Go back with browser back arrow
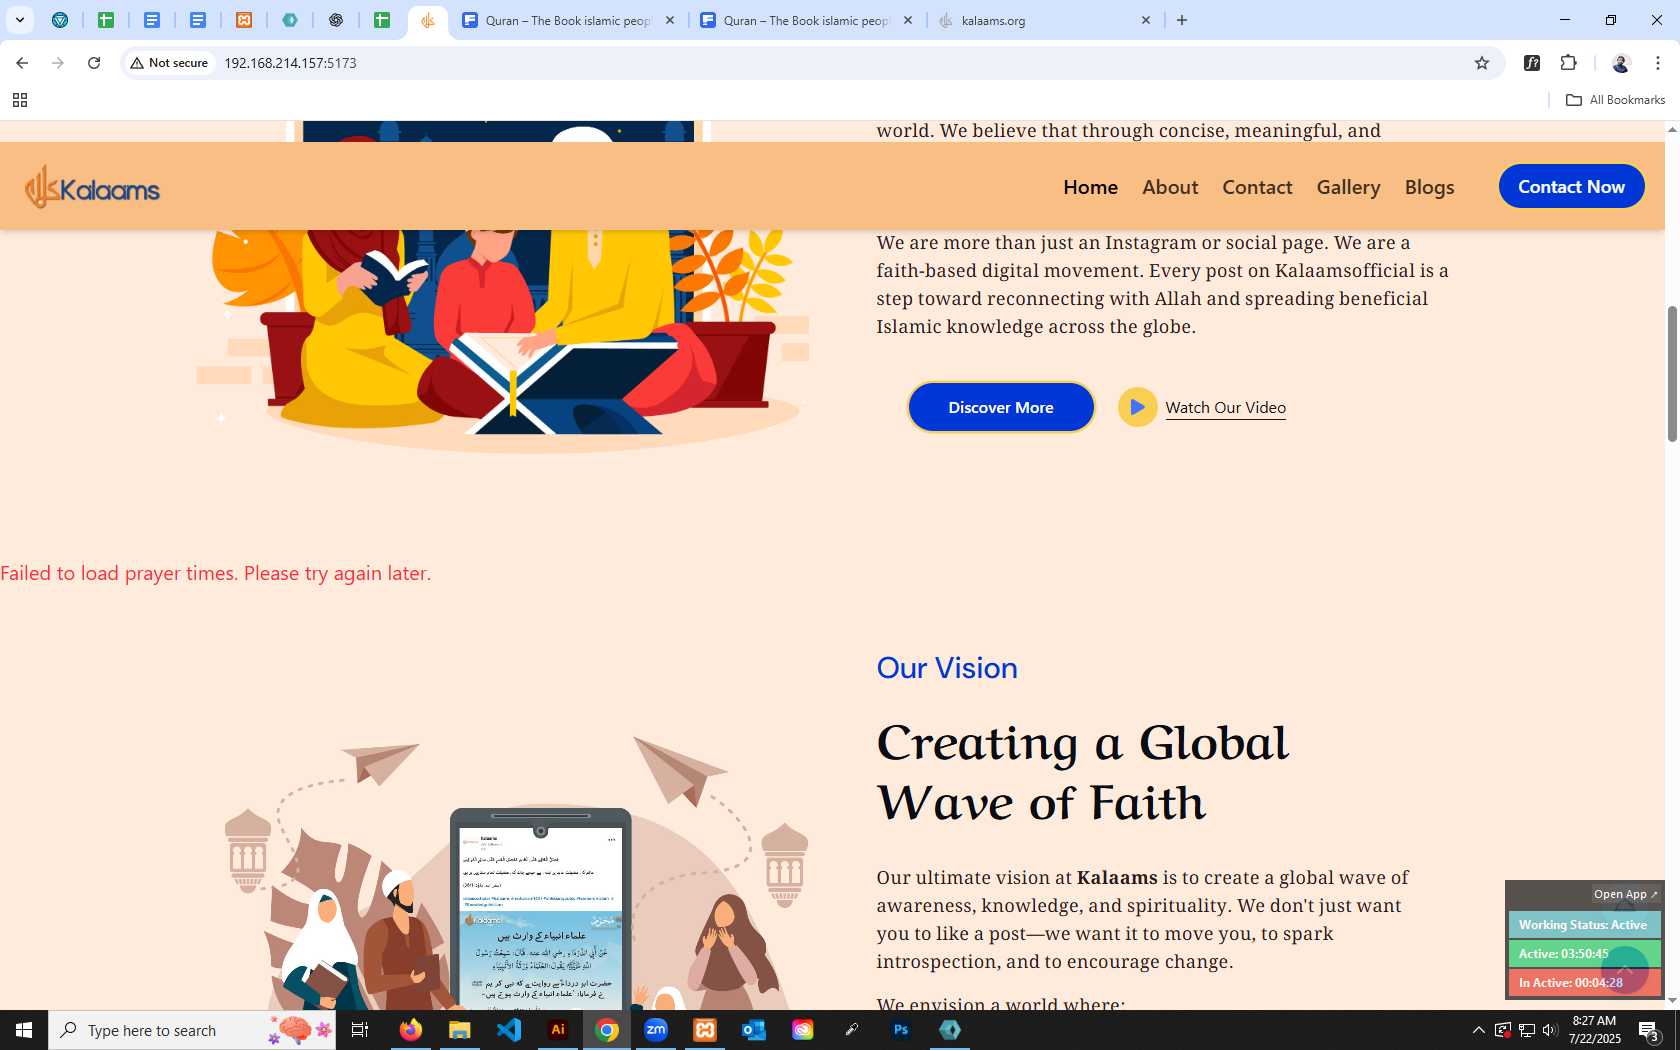1680x1050 pixels. coord(22,63)
